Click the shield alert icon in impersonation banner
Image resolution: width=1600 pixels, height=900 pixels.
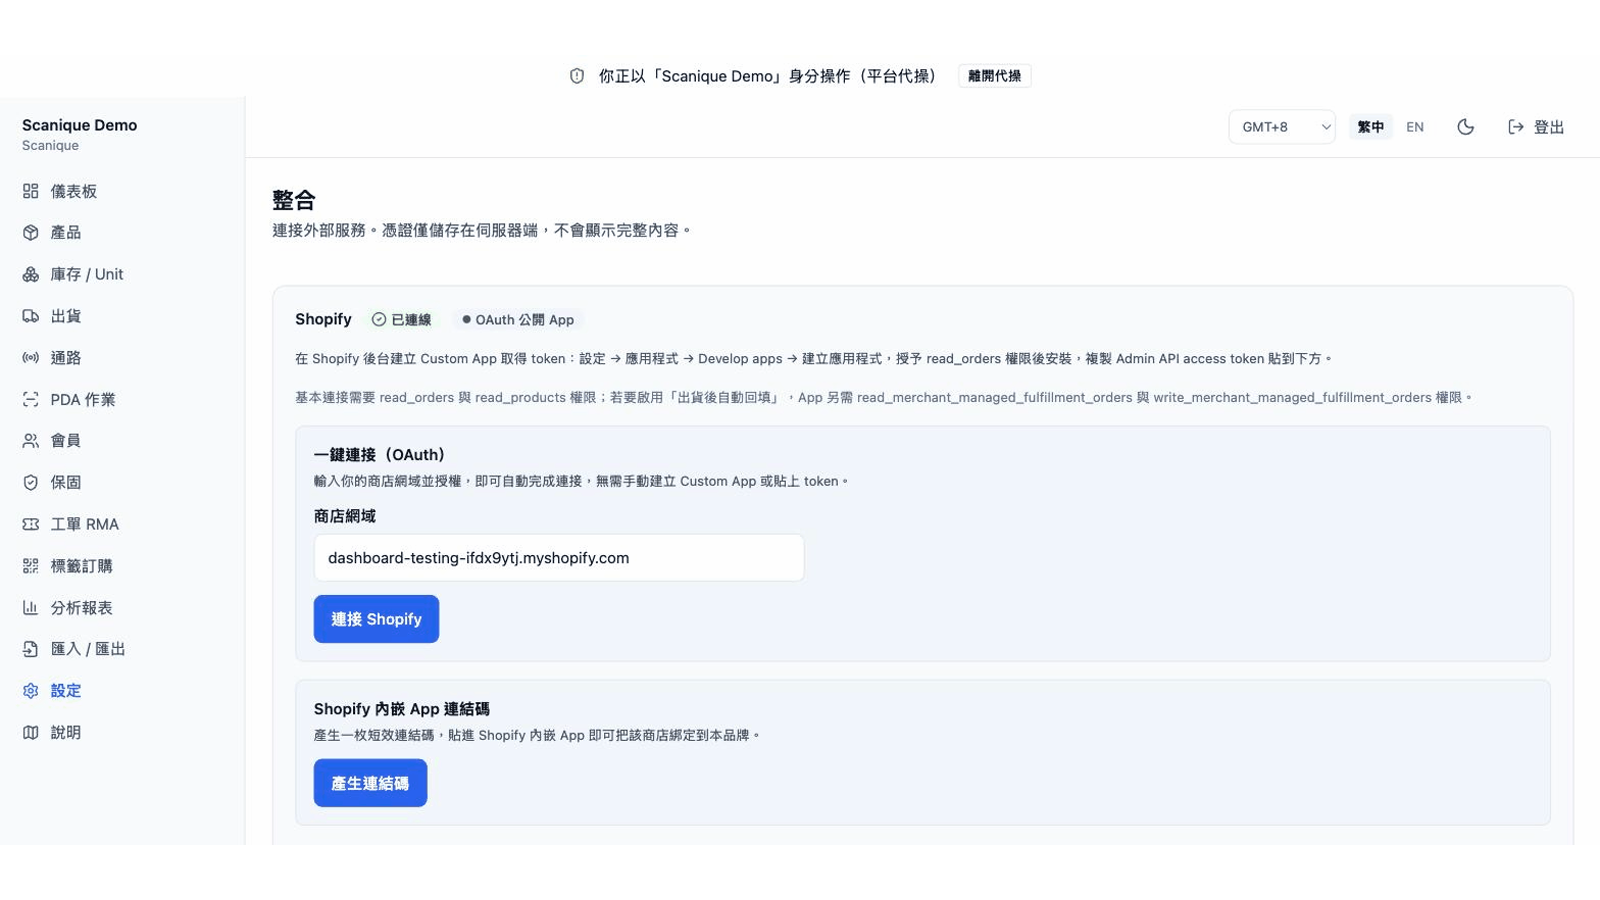[x=577, y=76]
